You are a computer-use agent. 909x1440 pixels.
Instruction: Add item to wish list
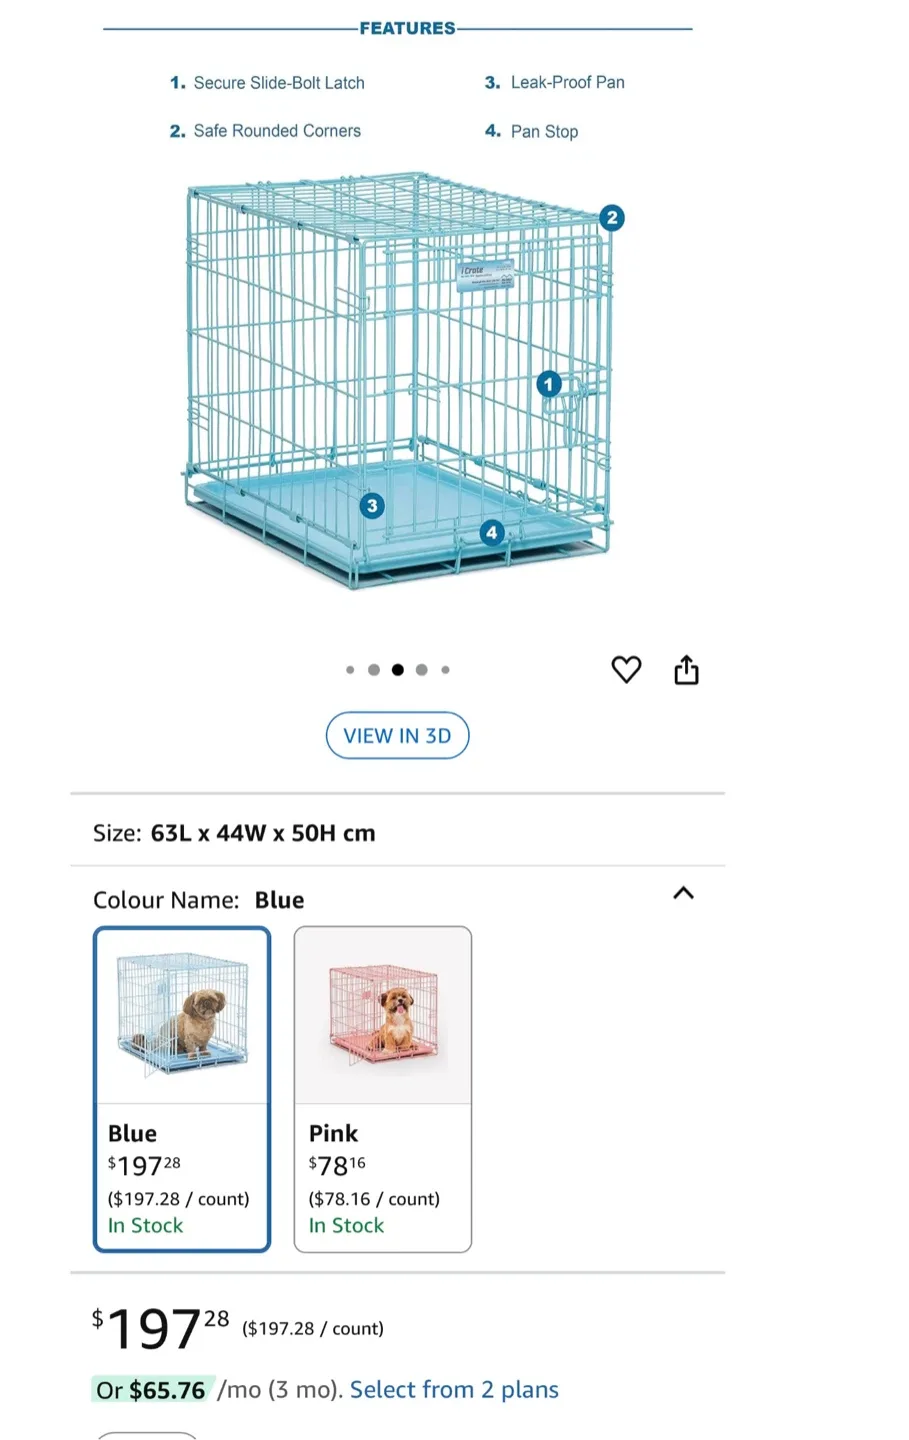(626, 669)
